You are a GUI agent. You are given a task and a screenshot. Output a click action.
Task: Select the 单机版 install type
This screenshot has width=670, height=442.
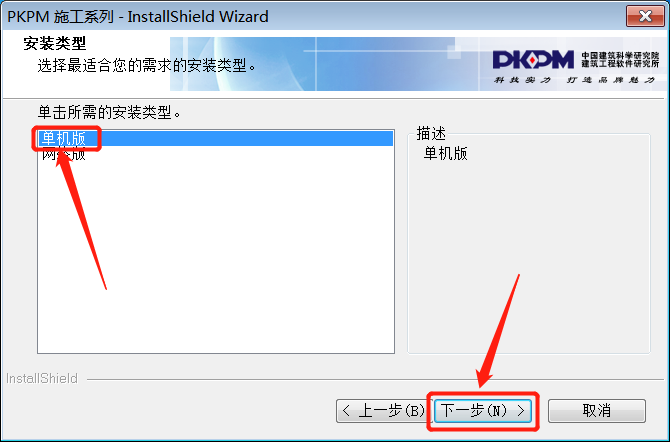coord(215,138)
